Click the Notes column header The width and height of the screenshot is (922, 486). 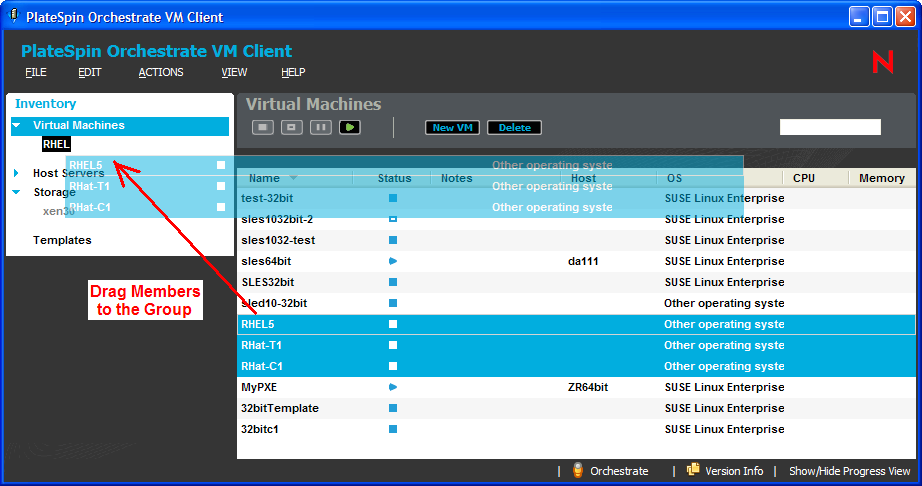[456, 178]
